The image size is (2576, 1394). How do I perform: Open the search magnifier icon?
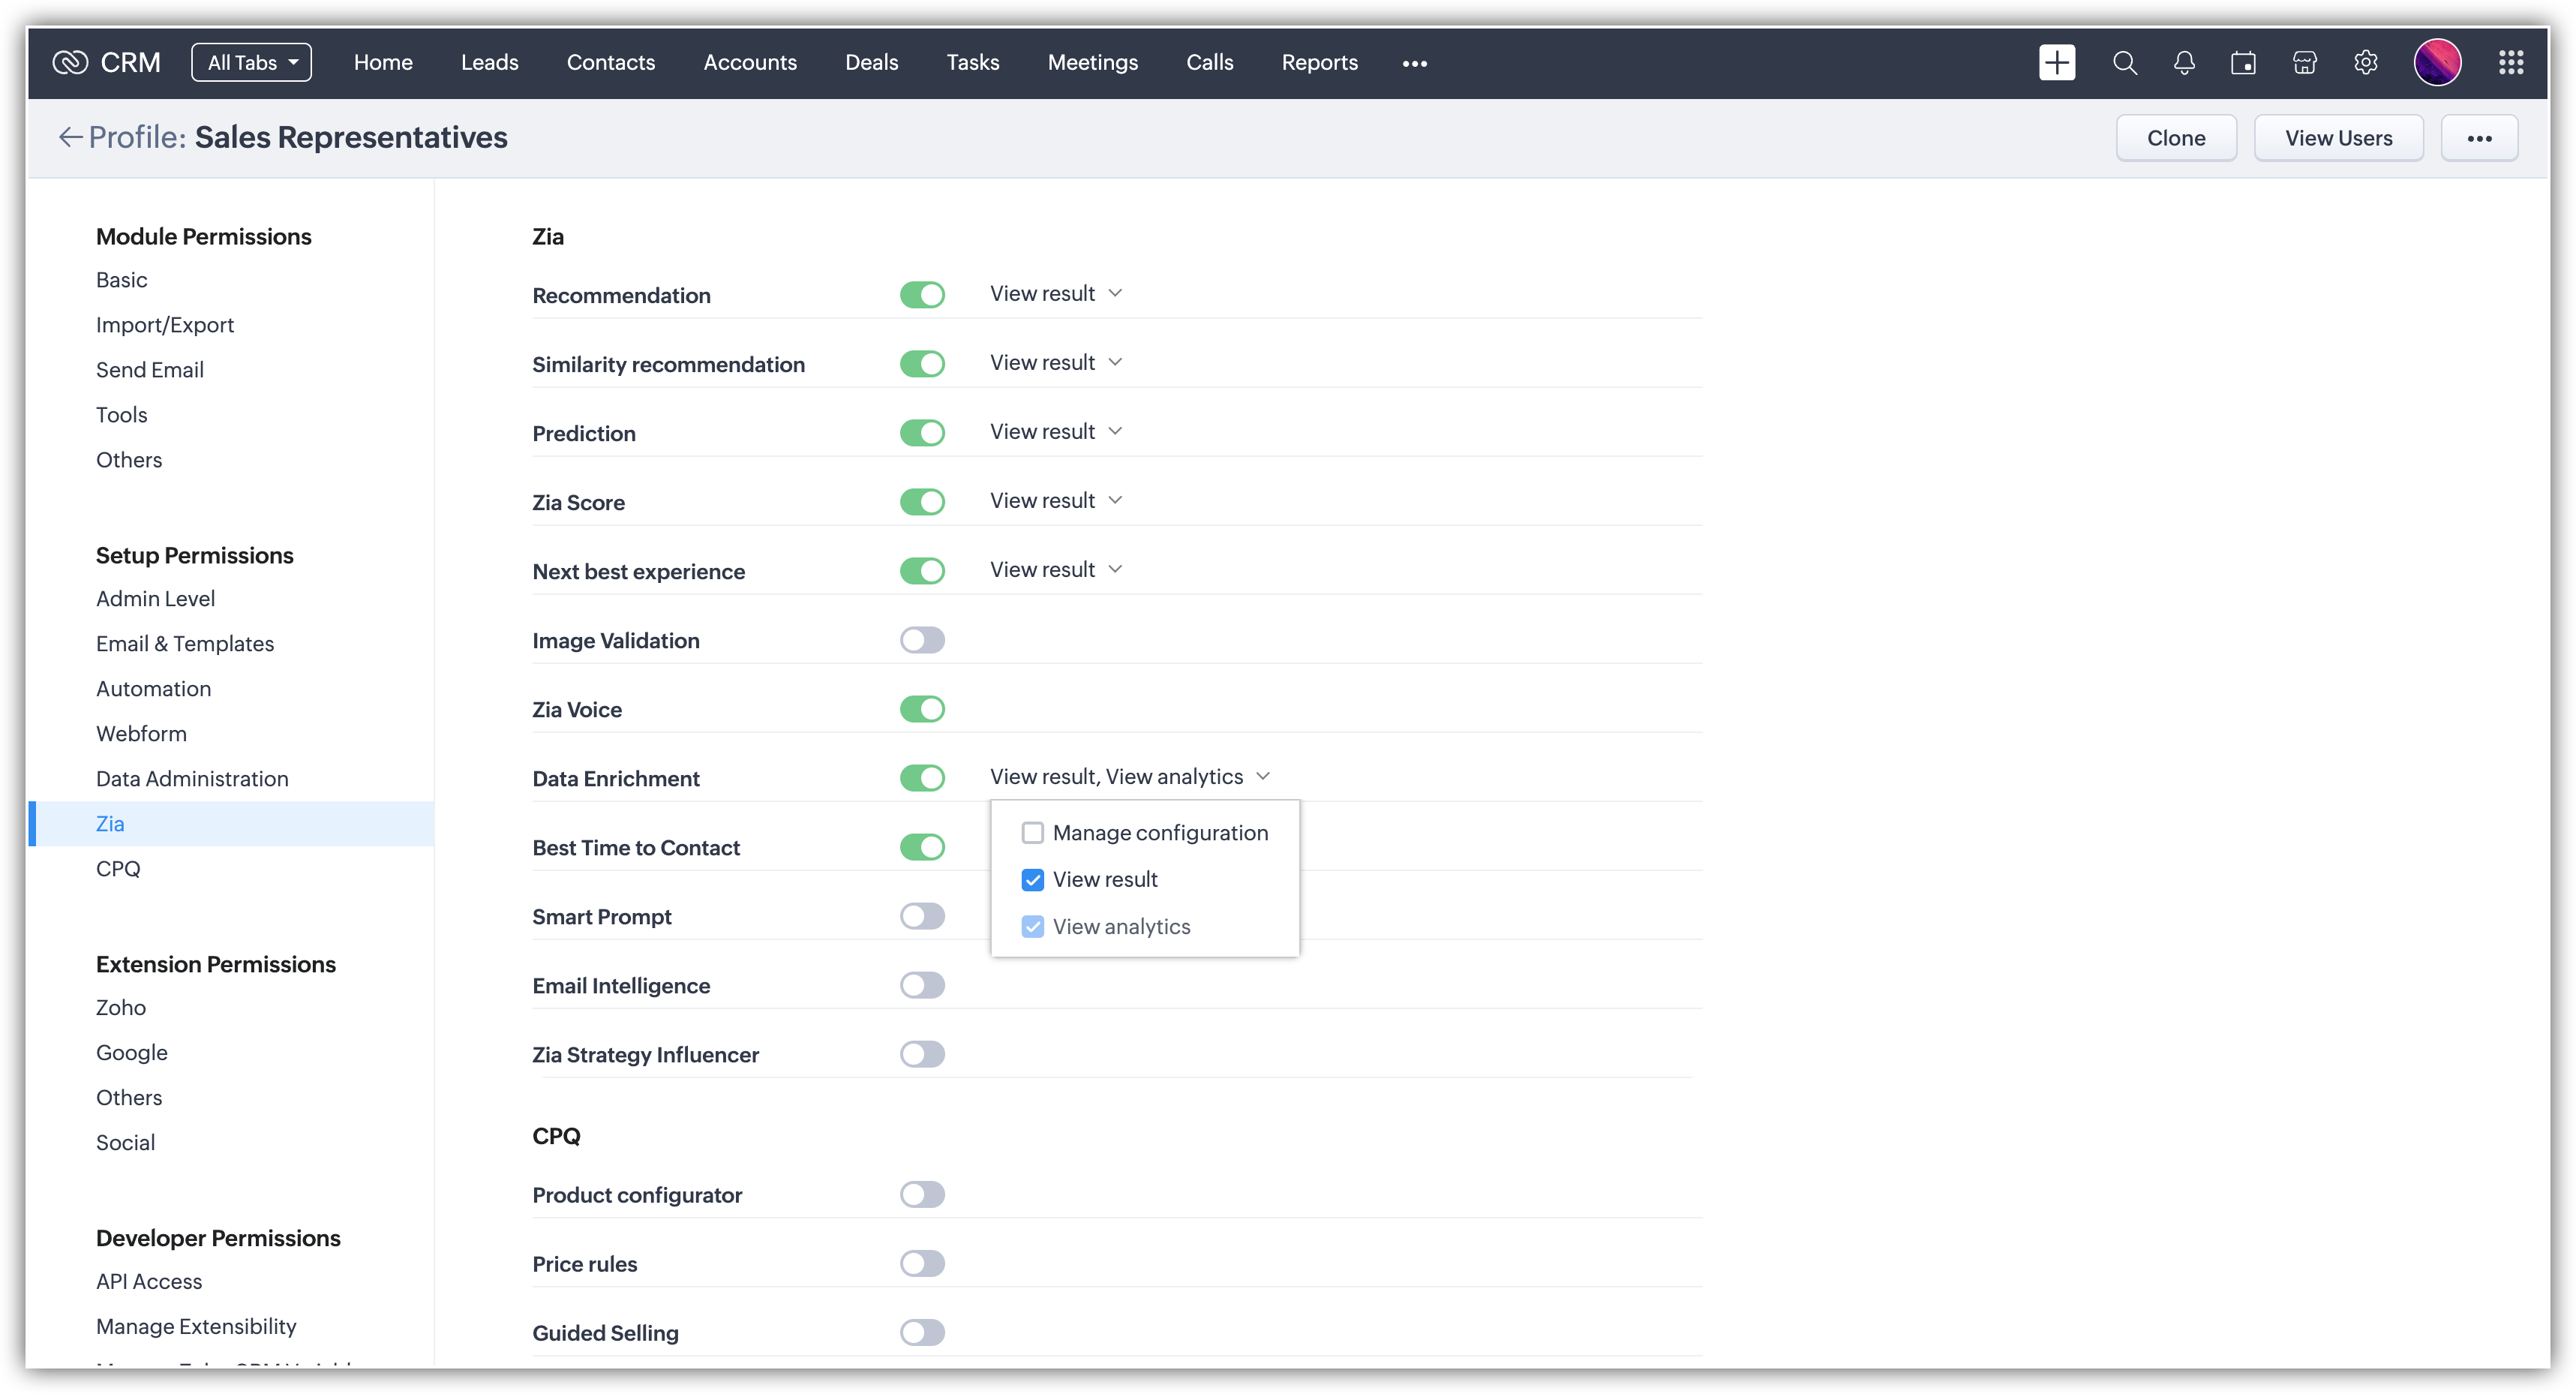coord(2124,63)
